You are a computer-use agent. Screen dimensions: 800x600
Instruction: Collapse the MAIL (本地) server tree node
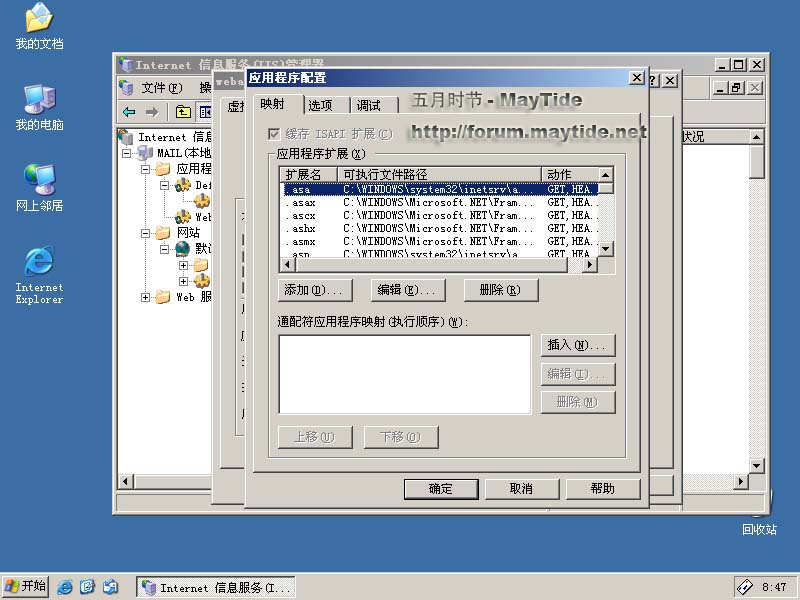pos(127,153)
